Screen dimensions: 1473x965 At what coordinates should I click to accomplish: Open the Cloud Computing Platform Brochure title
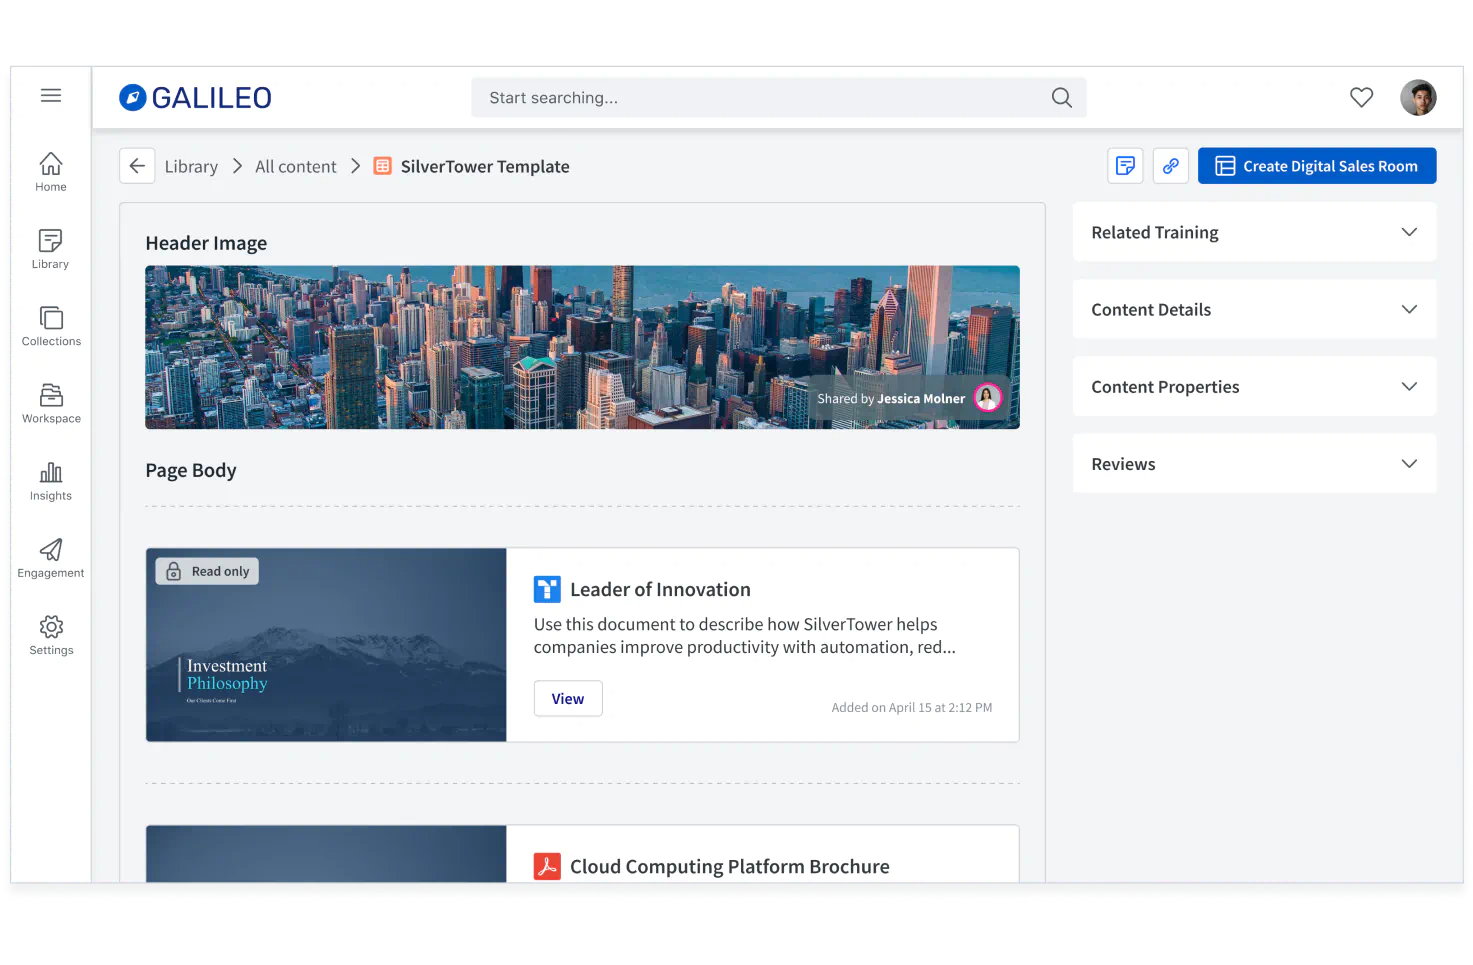[729, 866]
